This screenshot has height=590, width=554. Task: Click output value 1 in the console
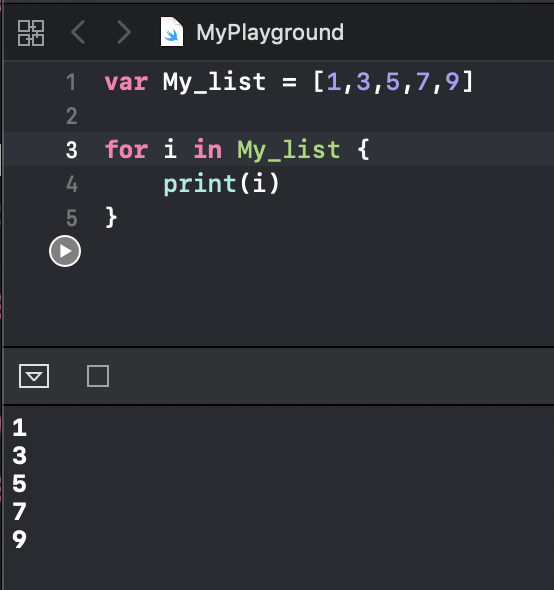tap(19, 427)
